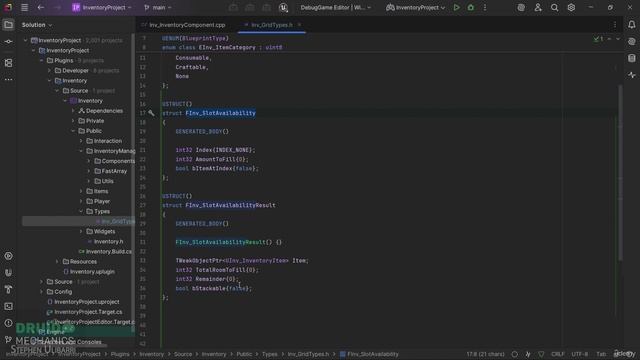Open the Database tool window icon
The image size is (640, 360).
(631, 58)
